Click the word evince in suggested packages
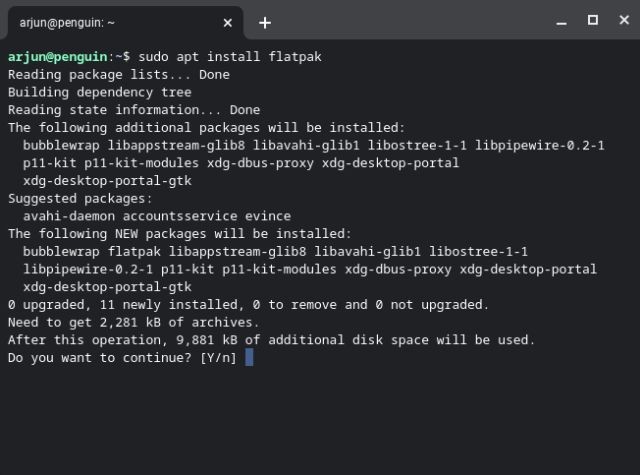This screenshot has height=475, width=640. pos(268,216)
